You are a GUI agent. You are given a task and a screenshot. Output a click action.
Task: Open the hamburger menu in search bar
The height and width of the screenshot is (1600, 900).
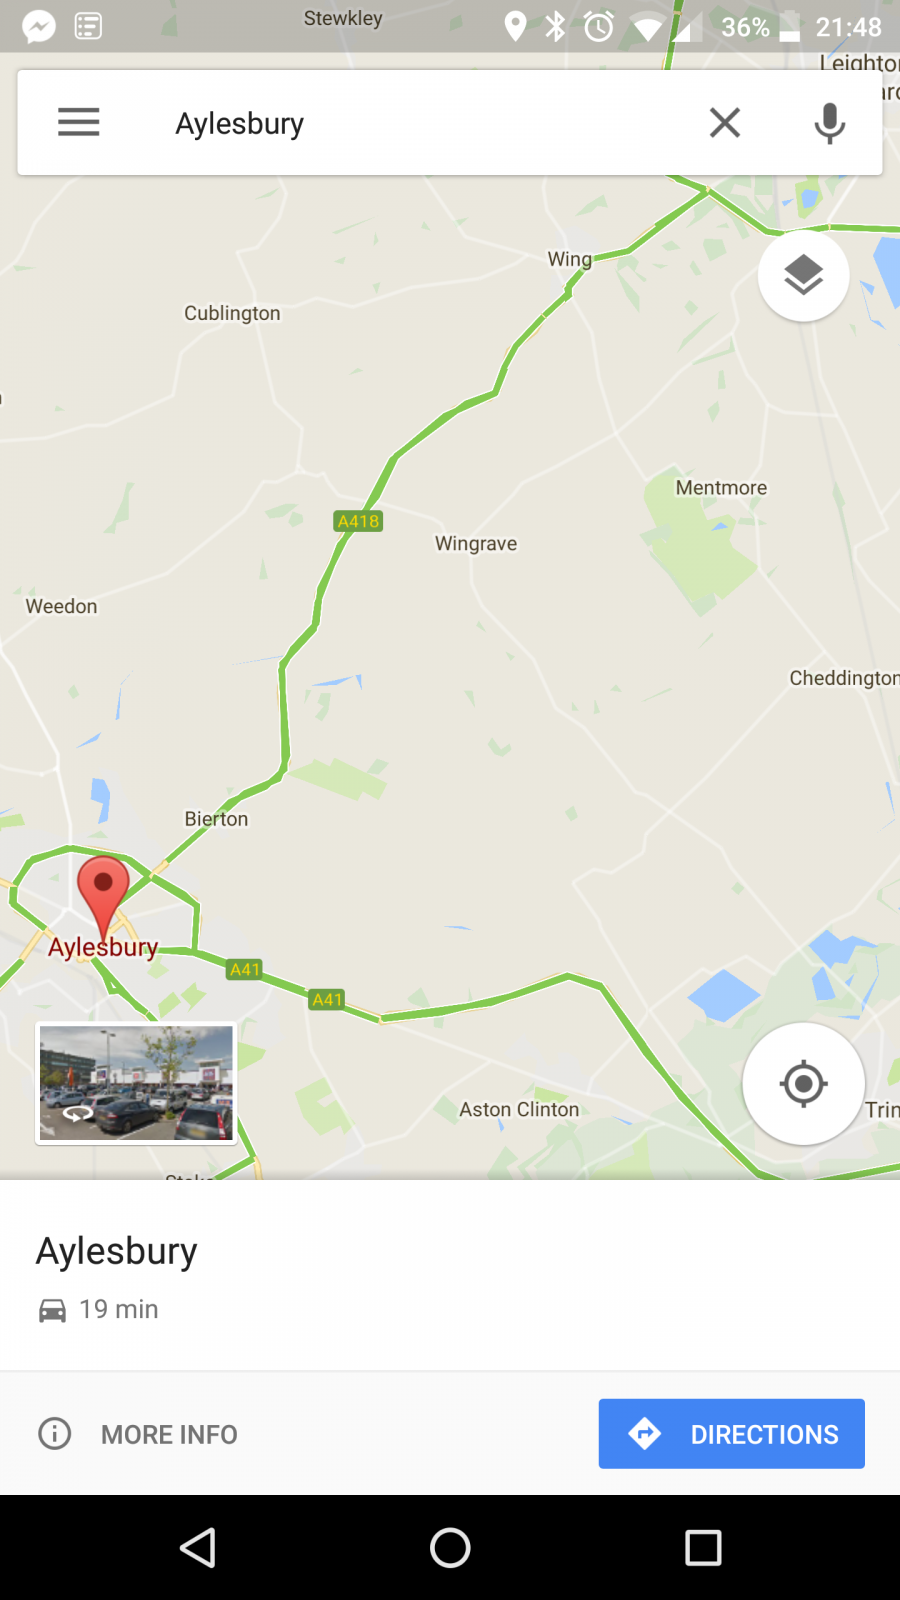(x=79, y=122)
